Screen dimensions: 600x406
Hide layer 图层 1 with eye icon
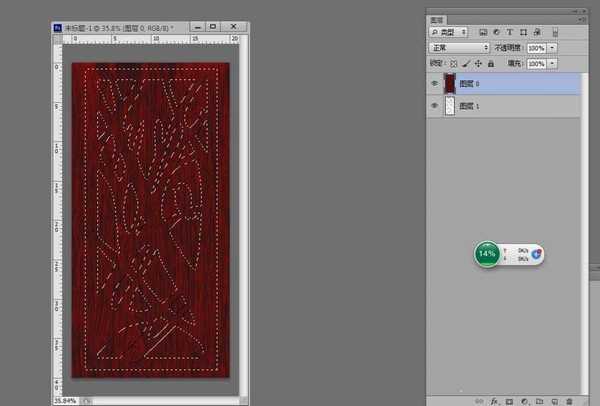pyautogui.click(x=434, y=105)
